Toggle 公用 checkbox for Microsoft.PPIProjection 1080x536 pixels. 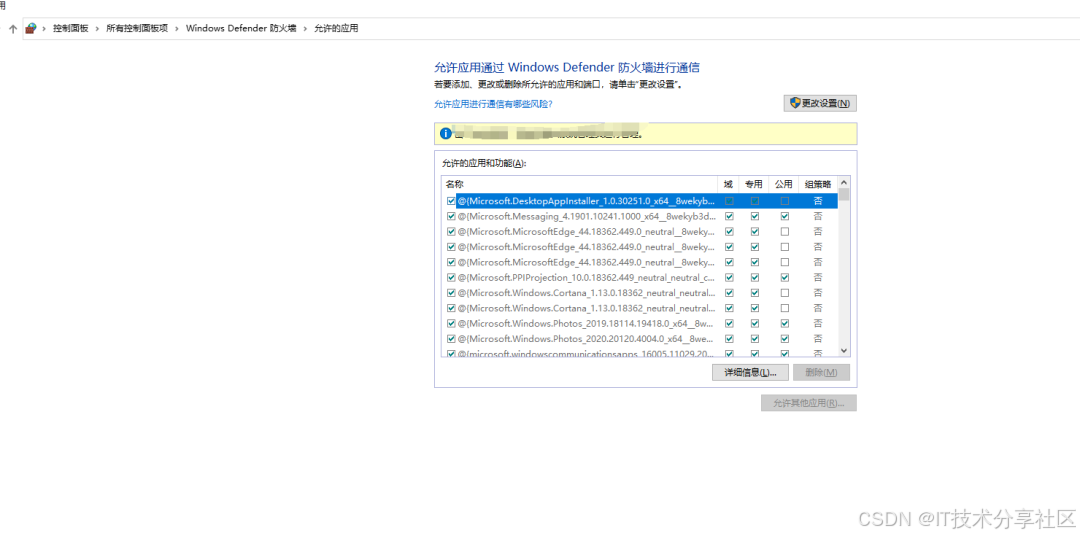click(x=785, y=278)
